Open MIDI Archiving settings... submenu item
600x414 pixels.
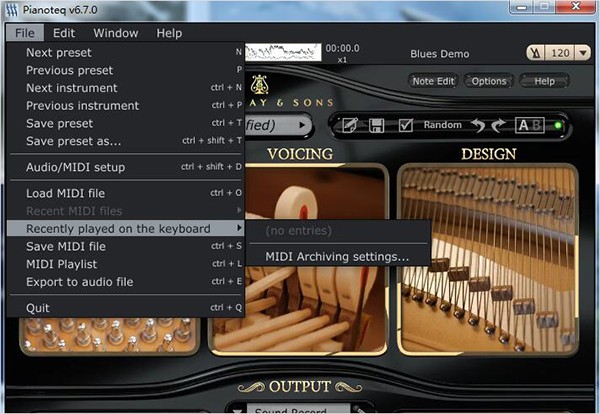[x=338, y=256]
